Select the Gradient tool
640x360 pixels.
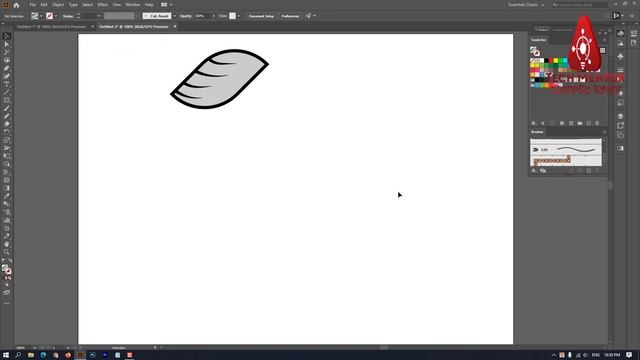(x=7, y=188)
